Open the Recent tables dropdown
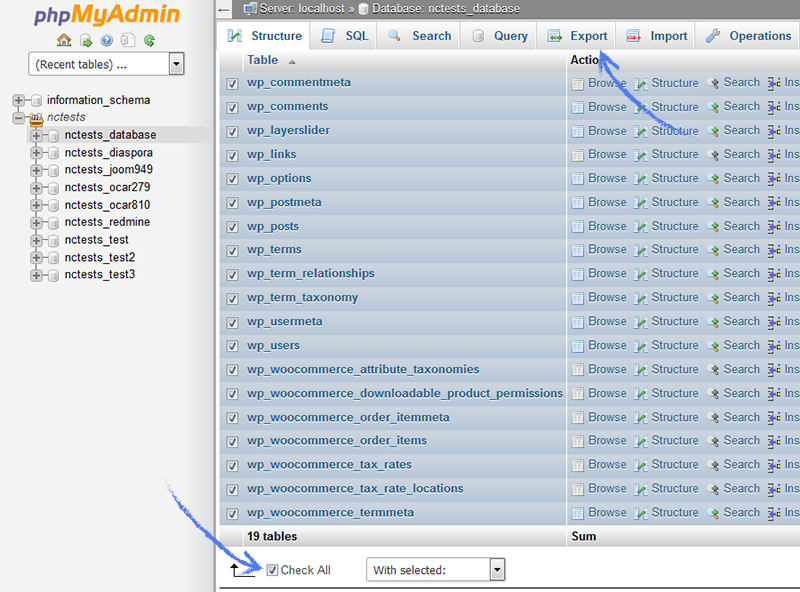Viewport: 800px width, 592px height. click(x=106, y=64)
